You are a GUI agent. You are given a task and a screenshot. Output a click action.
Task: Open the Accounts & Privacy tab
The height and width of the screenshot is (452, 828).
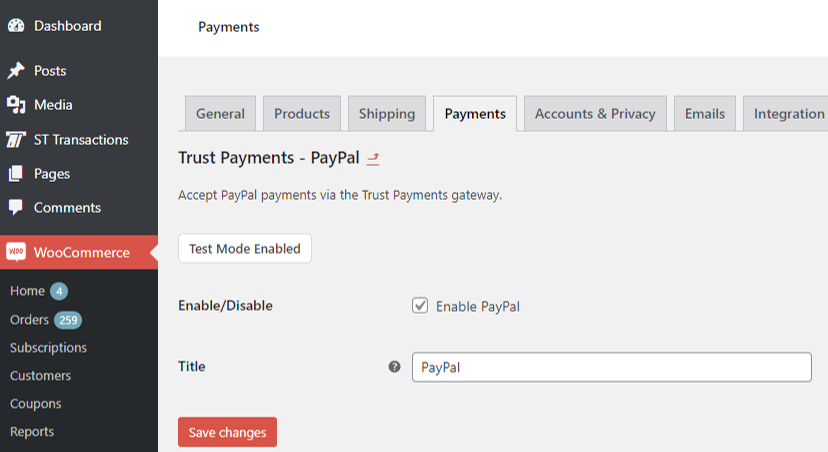pyautogui.click(x=595, y=114)
